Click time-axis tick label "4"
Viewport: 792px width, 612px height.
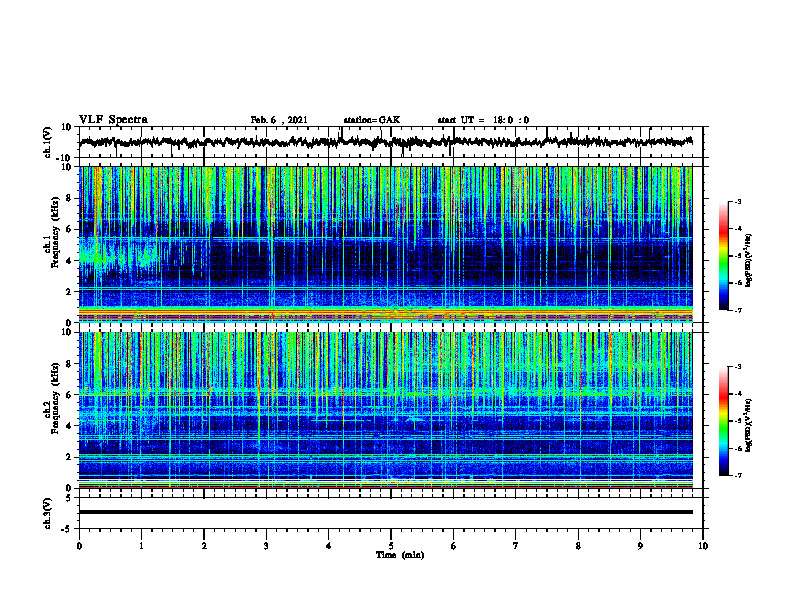(329, 546)
